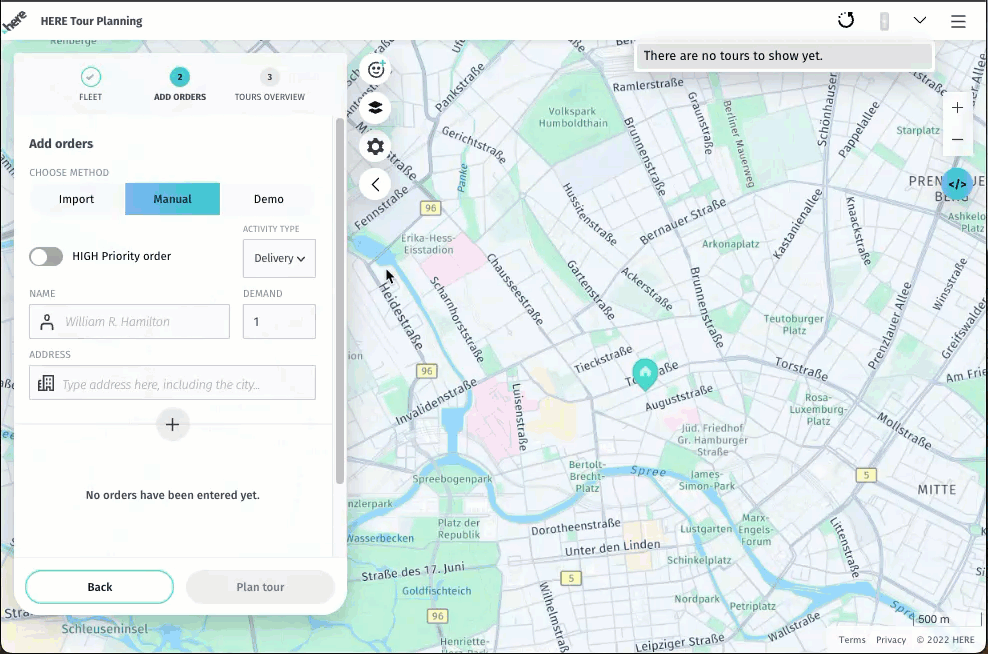988x654 pixels.
Task: Click the 'Volkspark Humboldthain' map label
Action: 573,117
